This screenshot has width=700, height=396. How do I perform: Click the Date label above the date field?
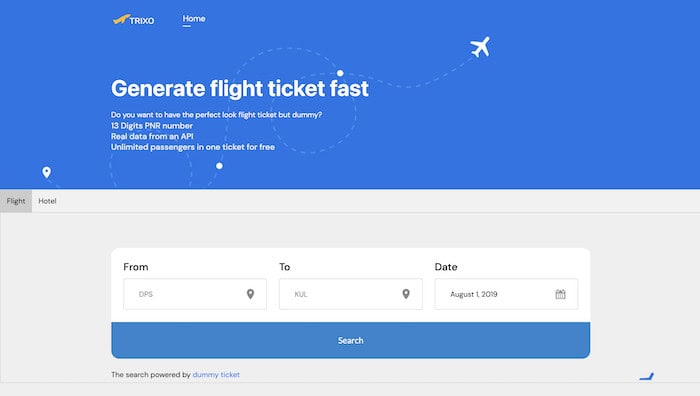click(446, 267)
